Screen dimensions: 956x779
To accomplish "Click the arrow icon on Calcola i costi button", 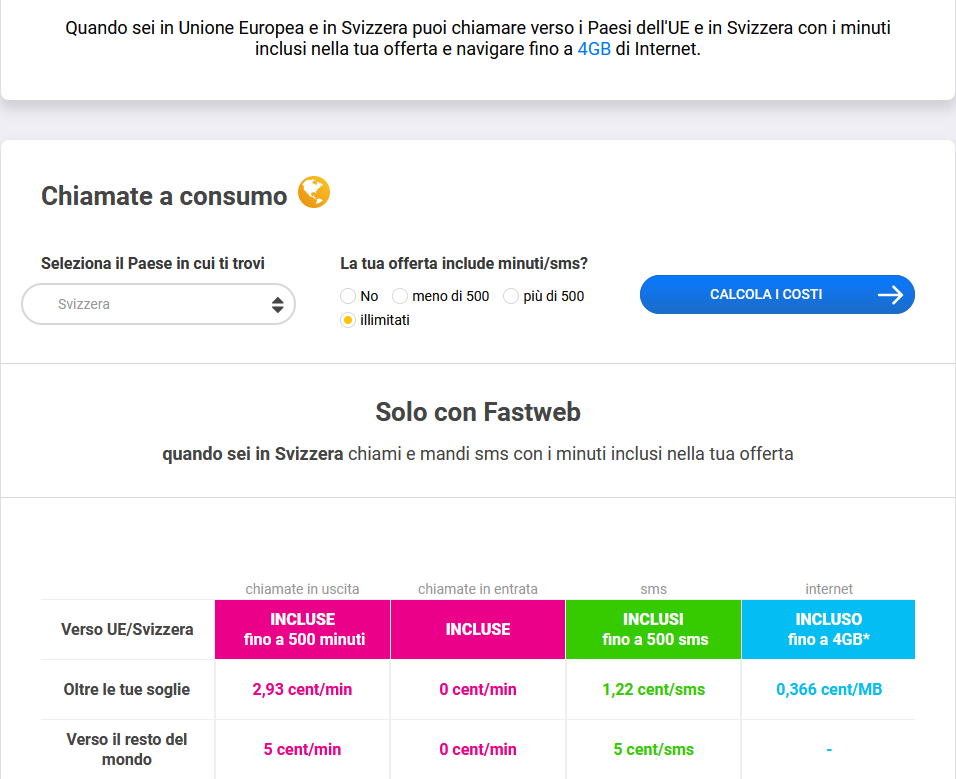I will pyautogui.click(x=891, y=295).
